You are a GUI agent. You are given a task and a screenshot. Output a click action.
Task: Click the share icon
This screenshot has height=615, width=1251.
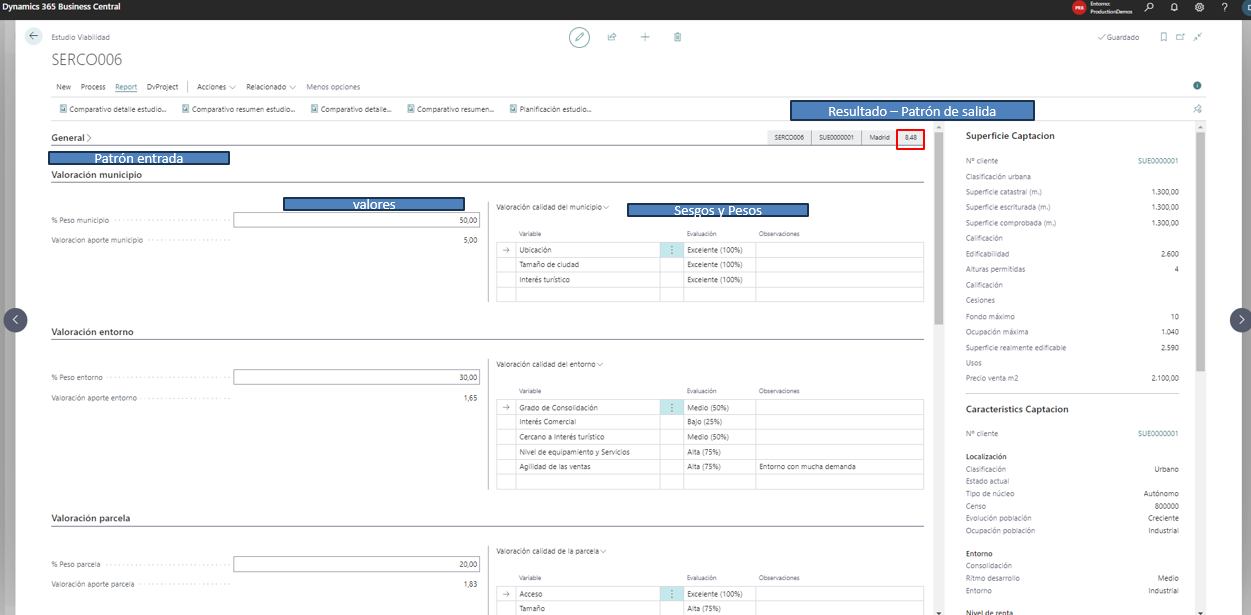point(612,37)
